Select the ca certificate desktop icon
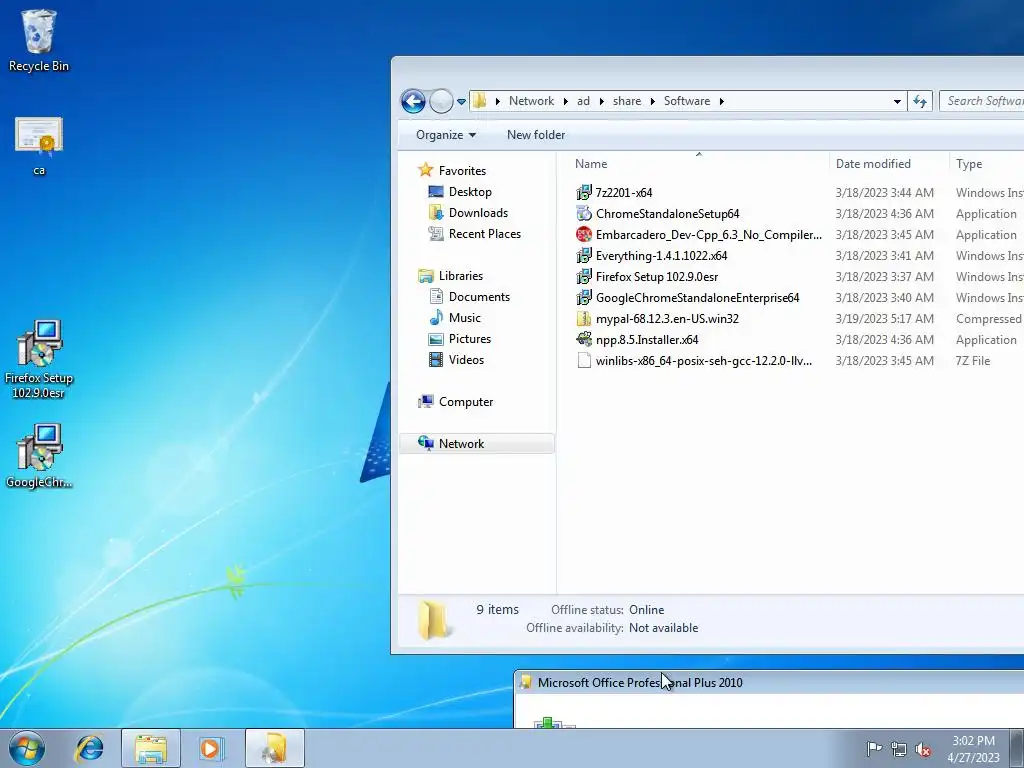The height and width of the screenshot is (768, 1024). 39,146
